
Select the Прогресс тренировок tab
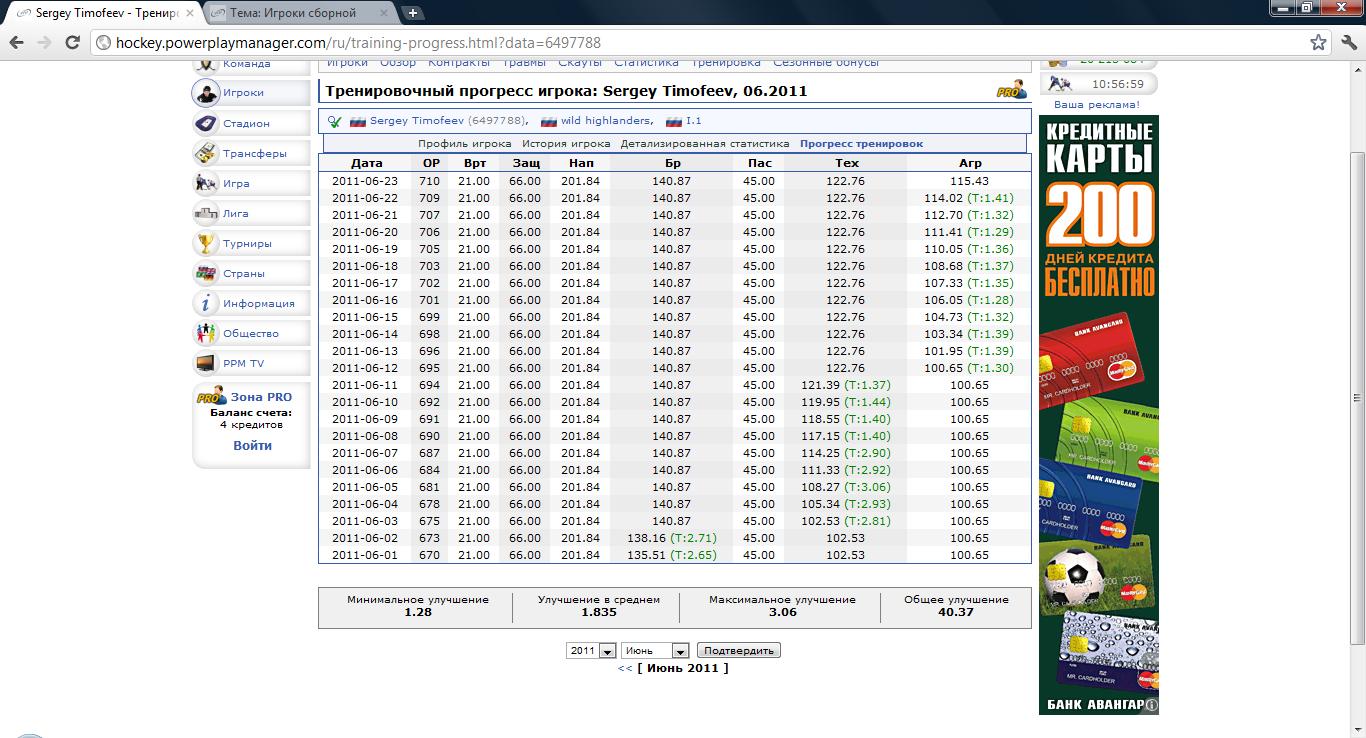[861, 144]
